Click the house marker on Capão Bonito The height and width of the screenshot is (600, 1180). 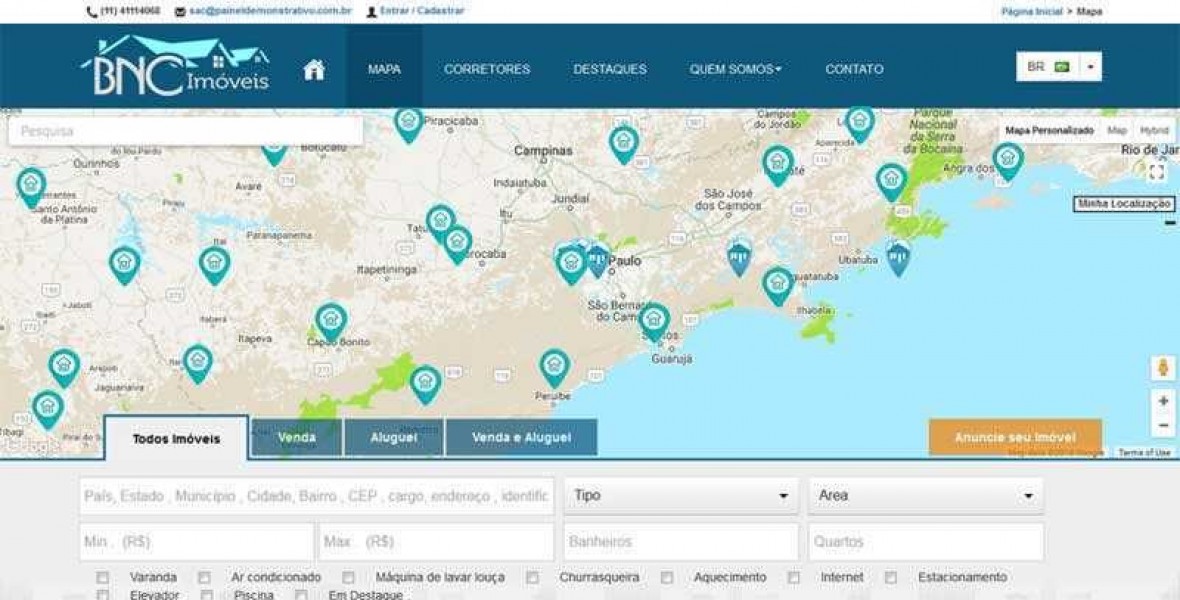coord(331,321)
